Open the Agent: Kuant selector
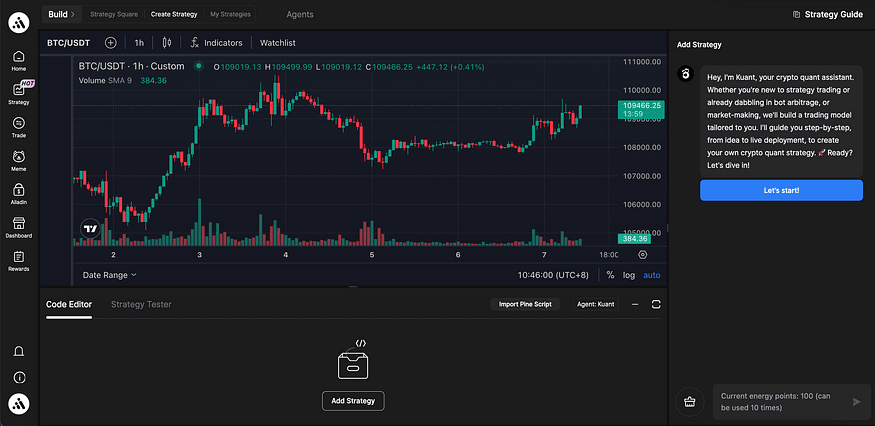The width and height of the screenshot is (875, 426). pos(595,304)
